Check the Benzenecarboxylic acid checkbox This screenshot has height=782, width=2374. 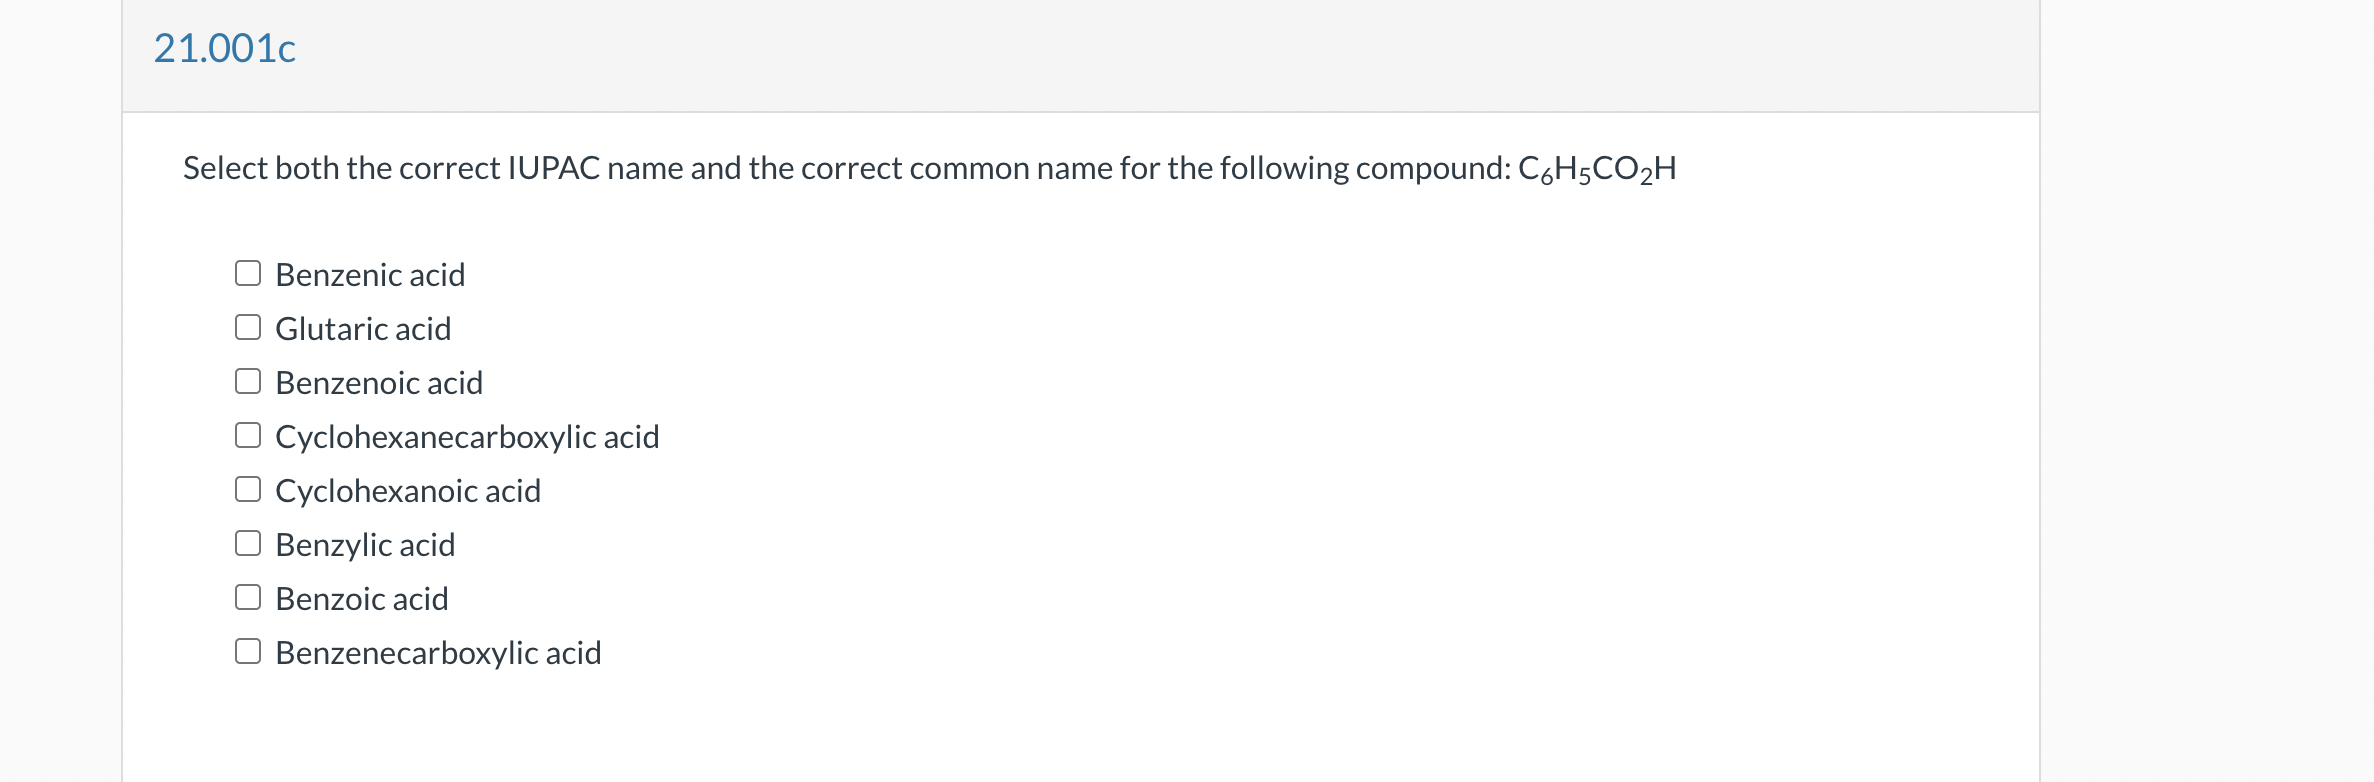click(x=248, y=649)
